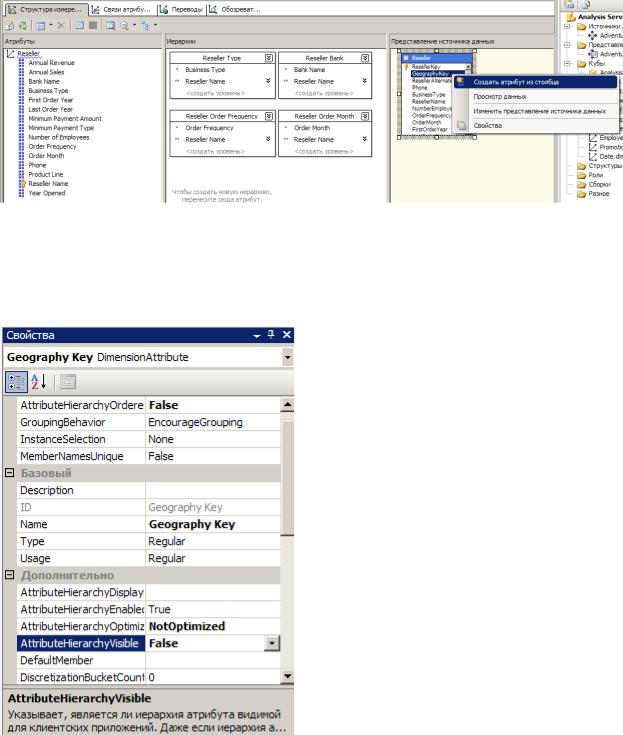The height and width of the screenshot is (735, 623).
Task: Open Geography Key object selector dropdown
Action: coord(287,358)
